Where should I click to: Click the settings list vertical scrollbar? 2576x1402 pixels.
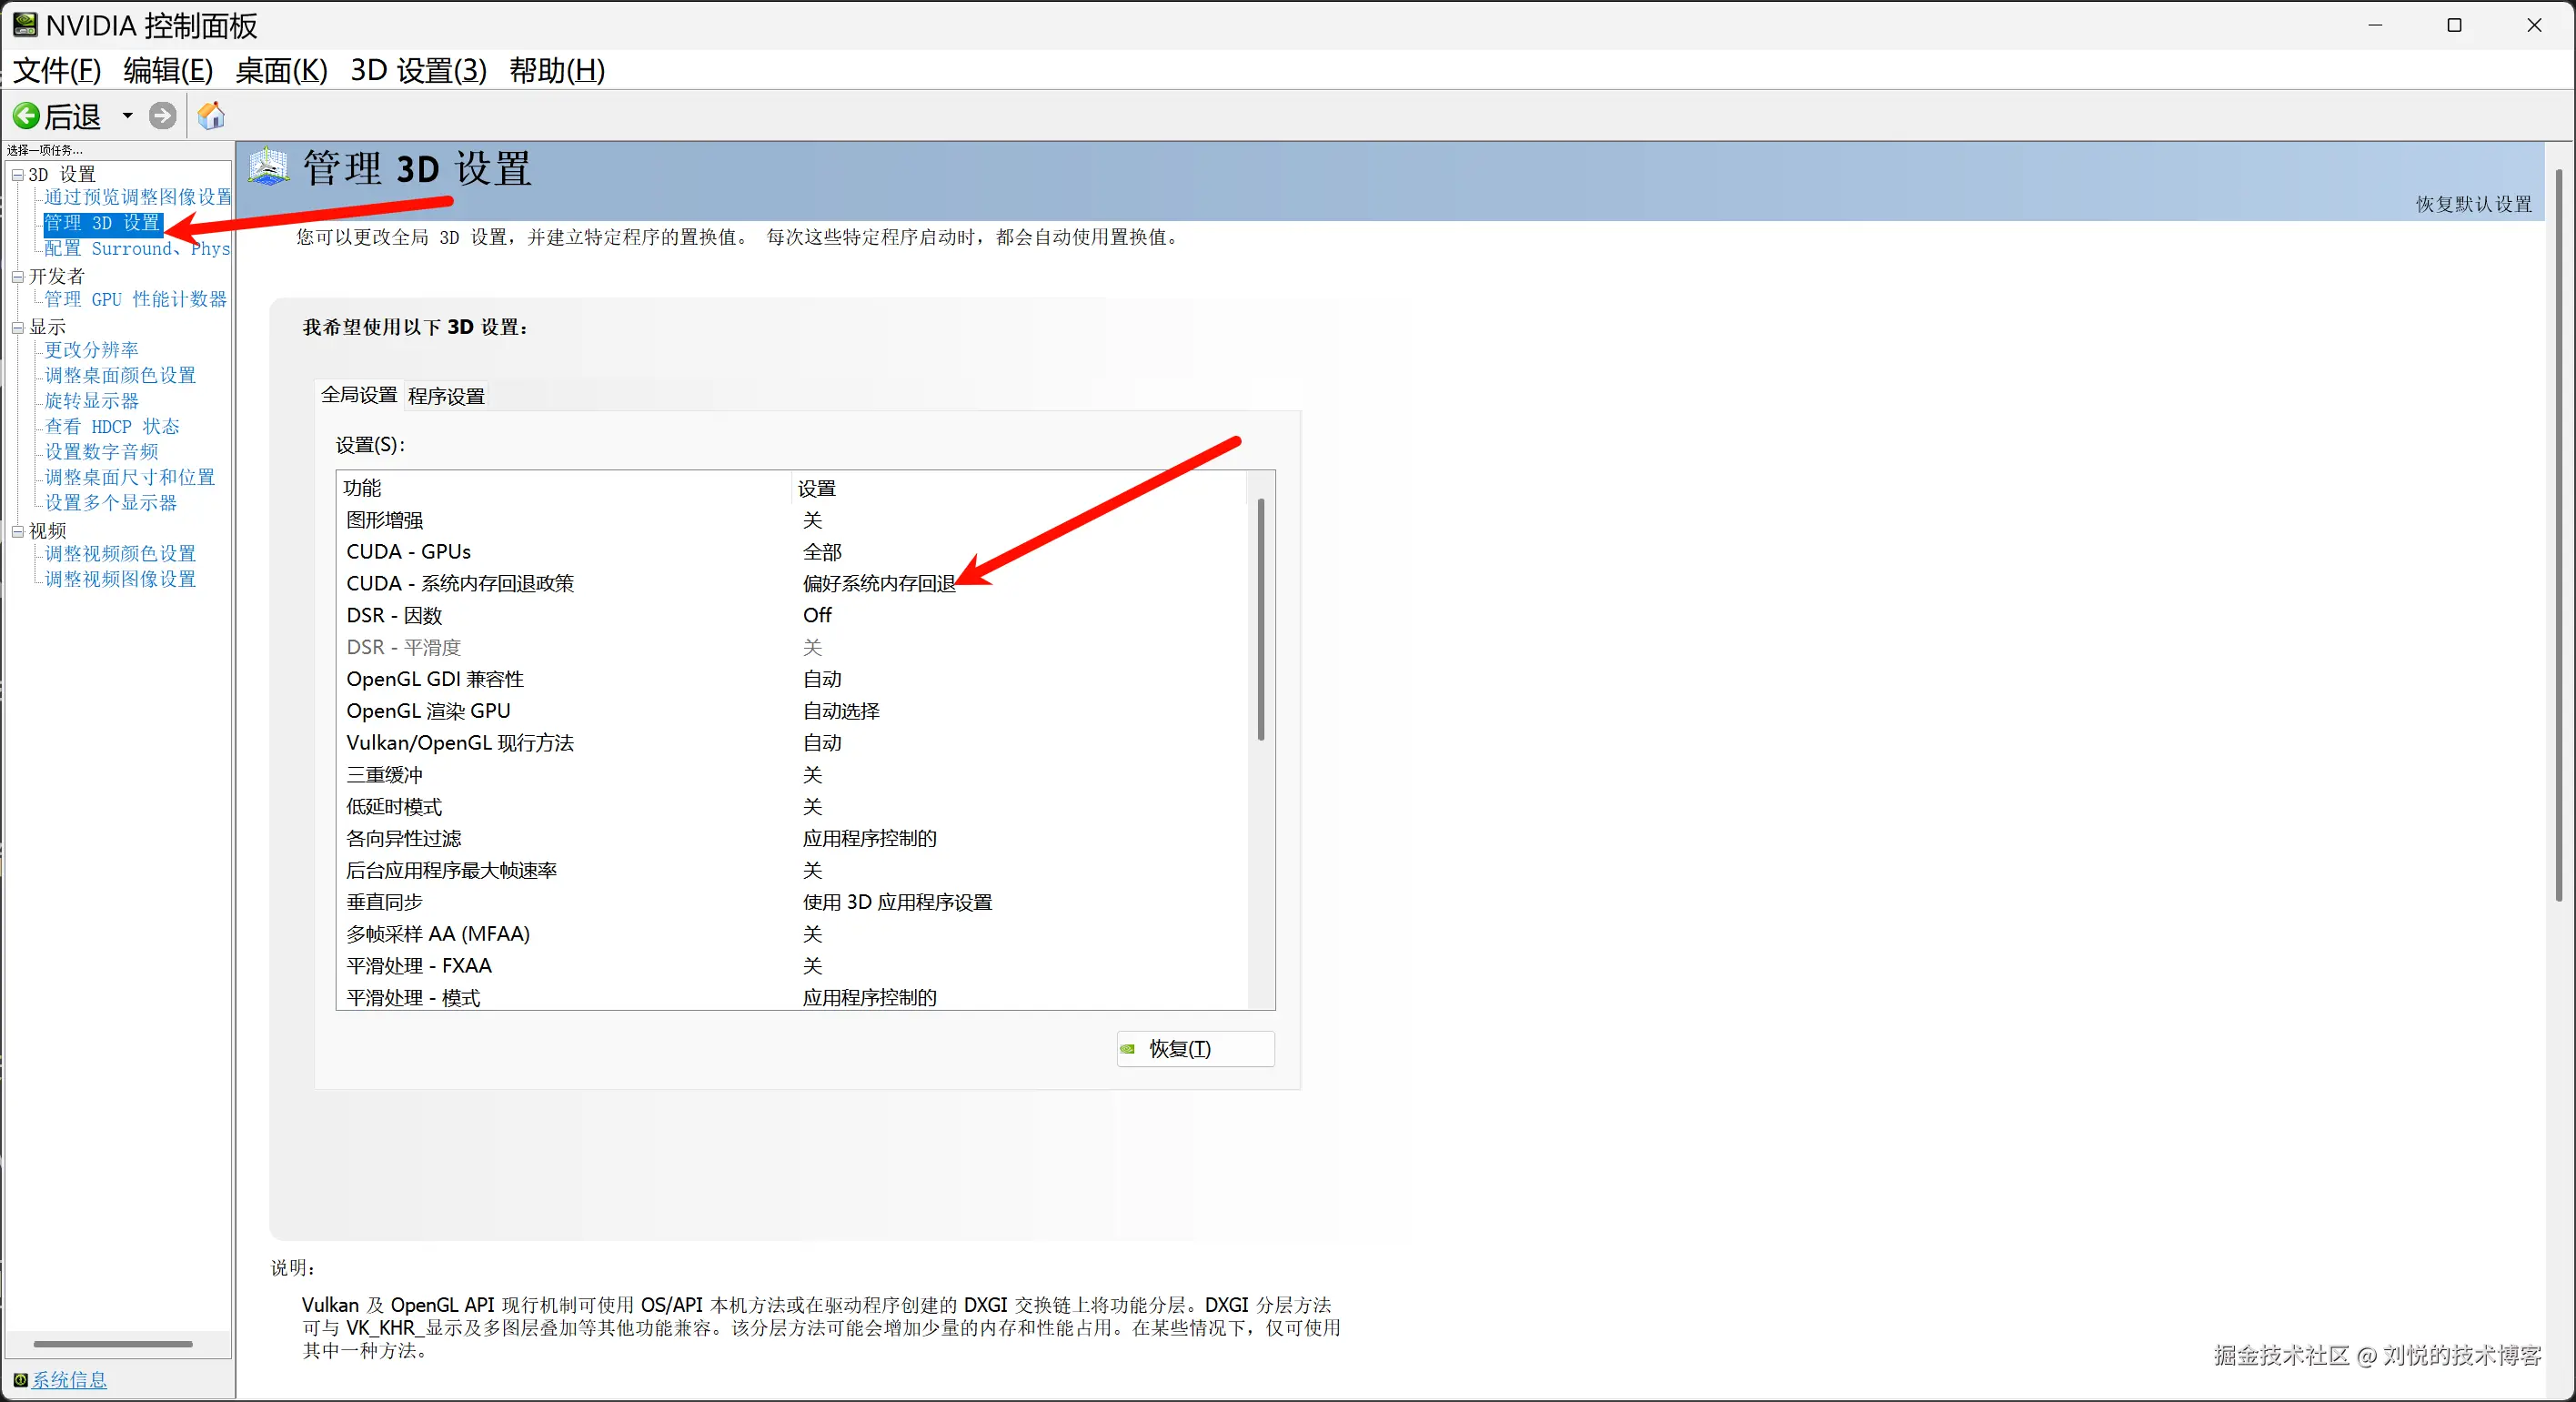click(1261, 620)
